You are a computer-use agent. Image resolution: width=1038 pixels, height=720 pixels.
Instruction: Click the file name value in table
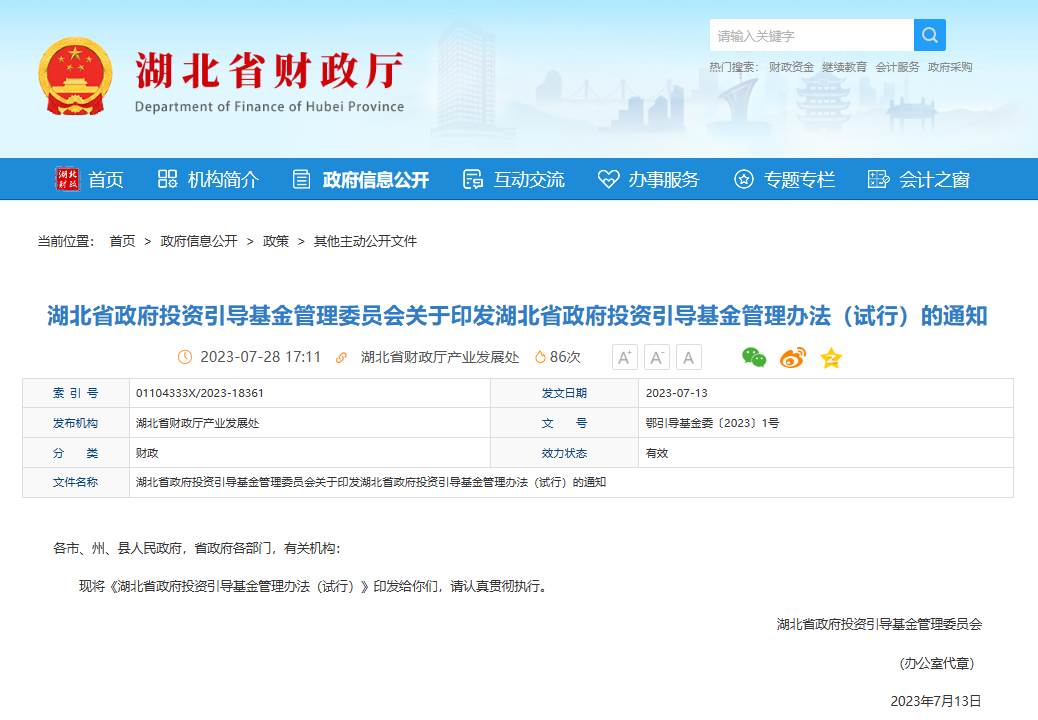(x=371, y=482)
